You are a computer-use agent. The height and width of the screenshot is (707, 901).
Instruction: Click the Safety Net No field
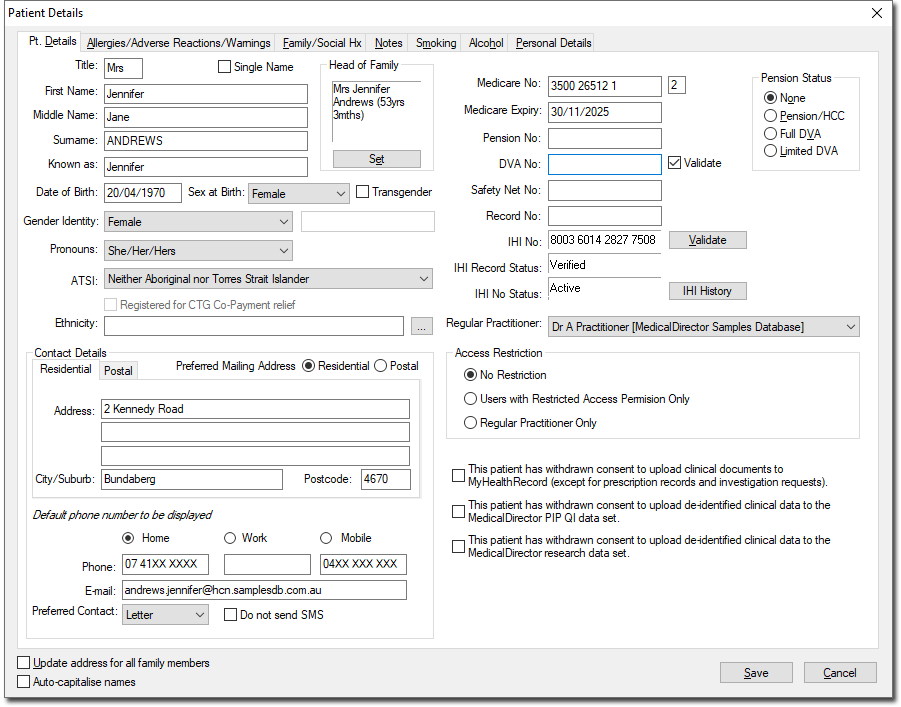(x=604, y=190)
